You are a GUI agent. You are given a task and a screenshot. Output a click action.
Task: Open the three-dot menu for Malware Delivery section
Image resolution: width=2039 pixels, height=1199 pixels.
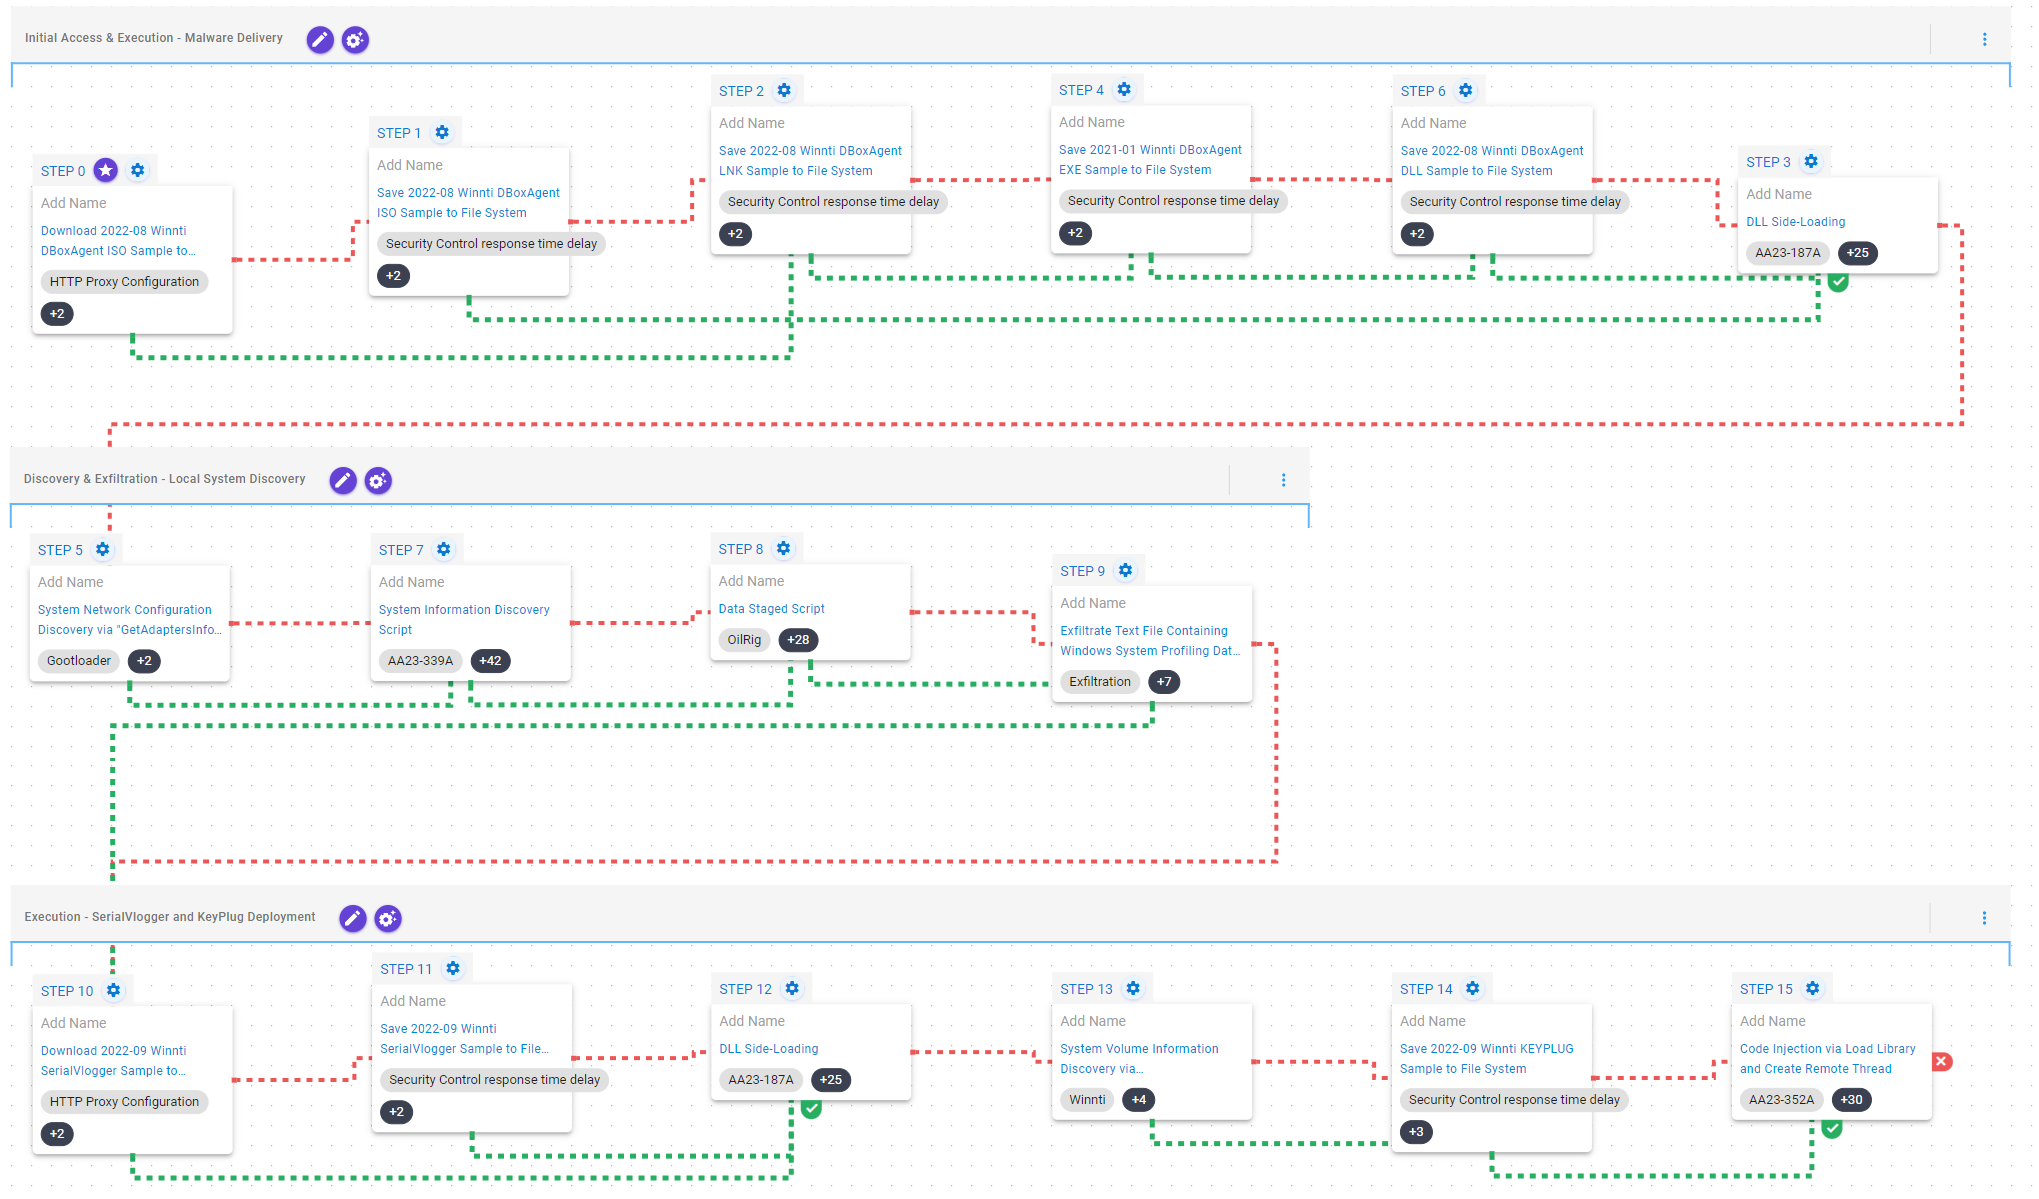click(x=1984, y=39)
